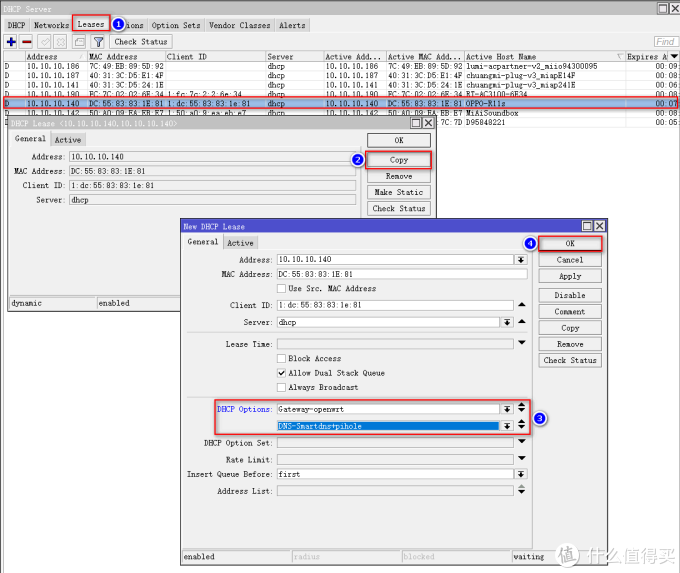Screen dimensions: 680x573
Task: Open Insert Queue Before dropdown
Action: 521,475
